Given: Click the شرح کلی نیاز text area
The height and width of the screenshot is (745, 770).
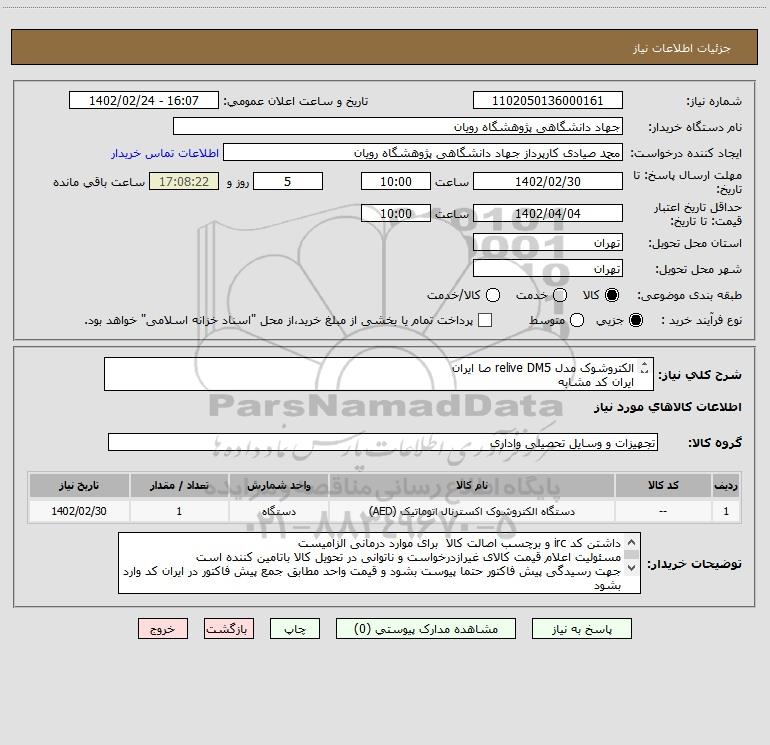Looking at the screenshot, I should 379,375.
